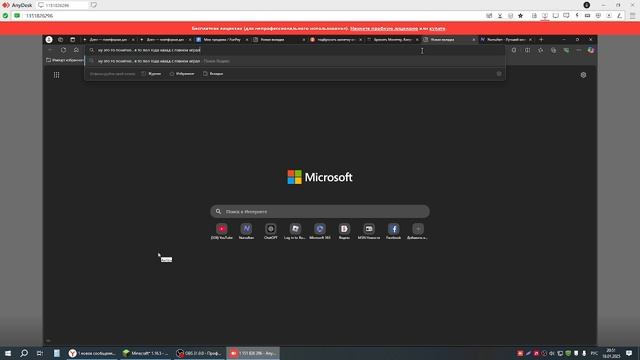This screenshot has height=360, width=640.
Task: Open the Edge Copilot icon
Action: point(591,50)
